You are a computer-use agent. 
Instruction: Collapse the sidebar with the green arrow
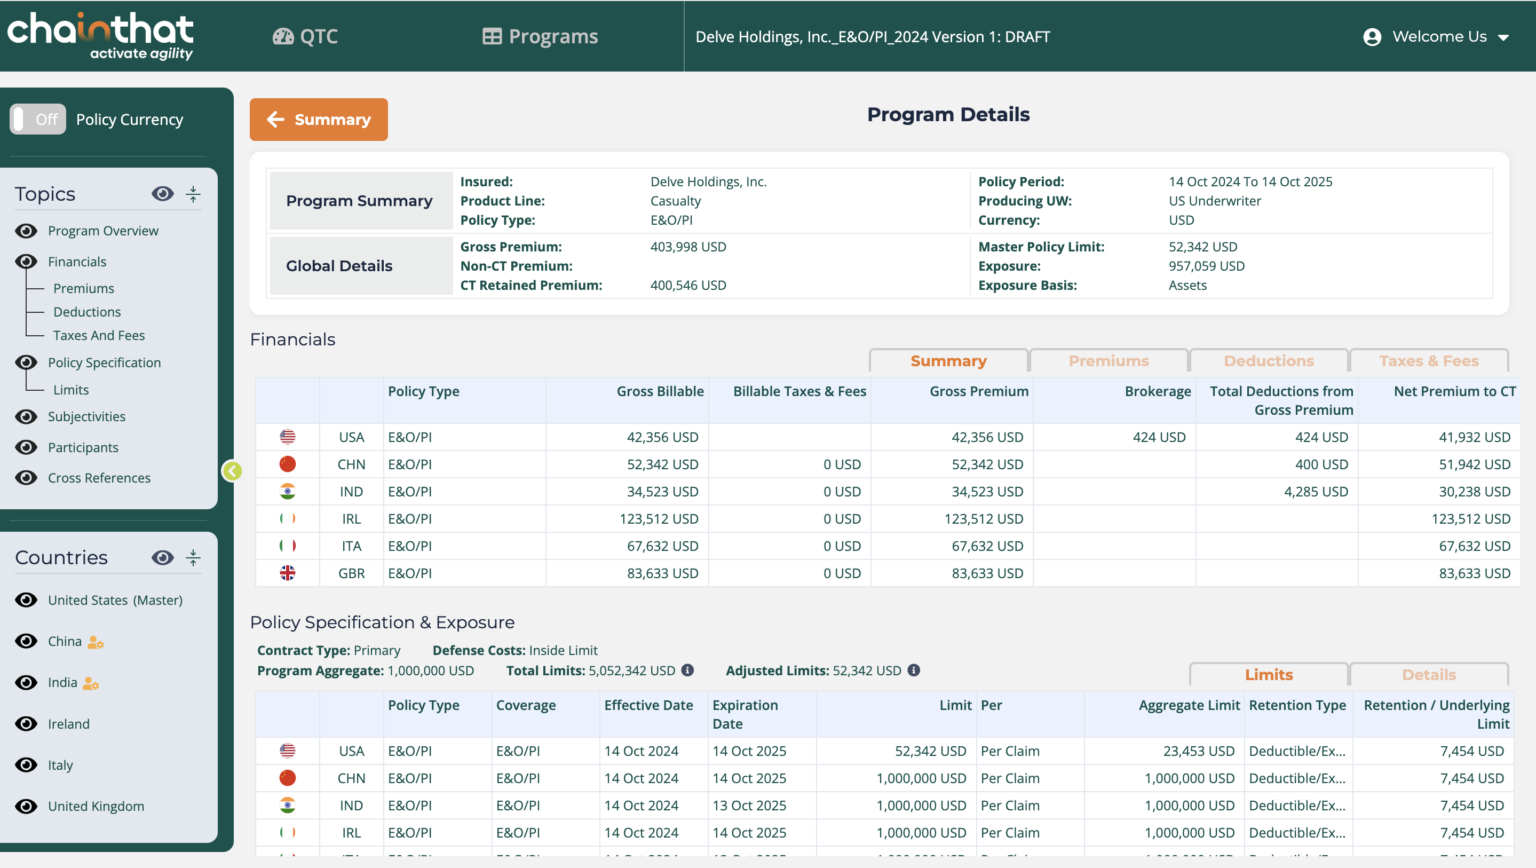point(232,471)
